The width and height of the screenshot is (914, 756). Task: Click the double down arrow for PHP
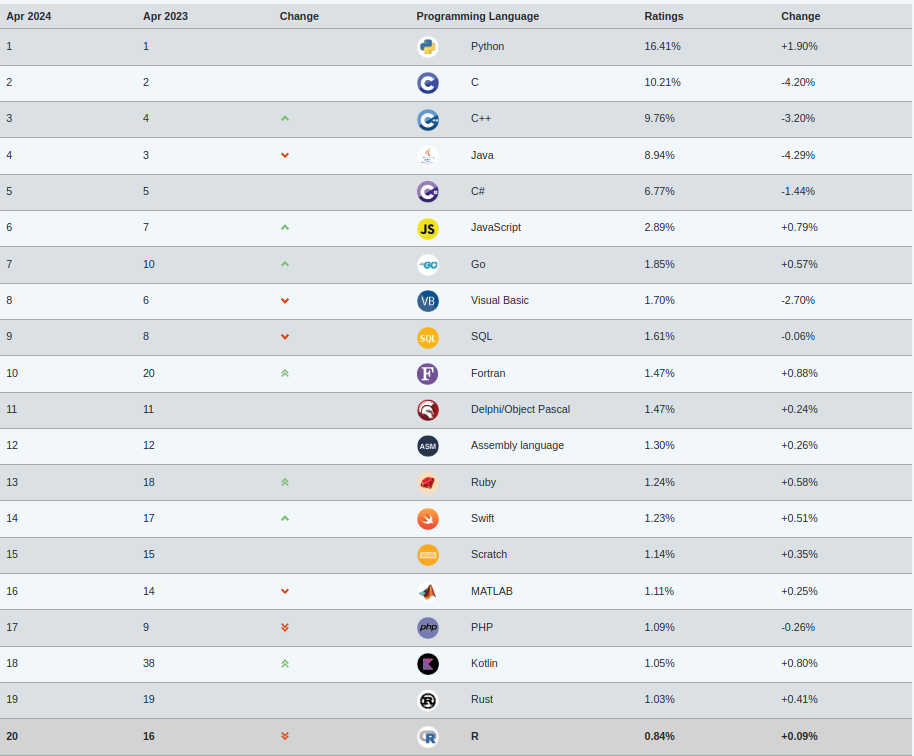click(x=285, y=627)
